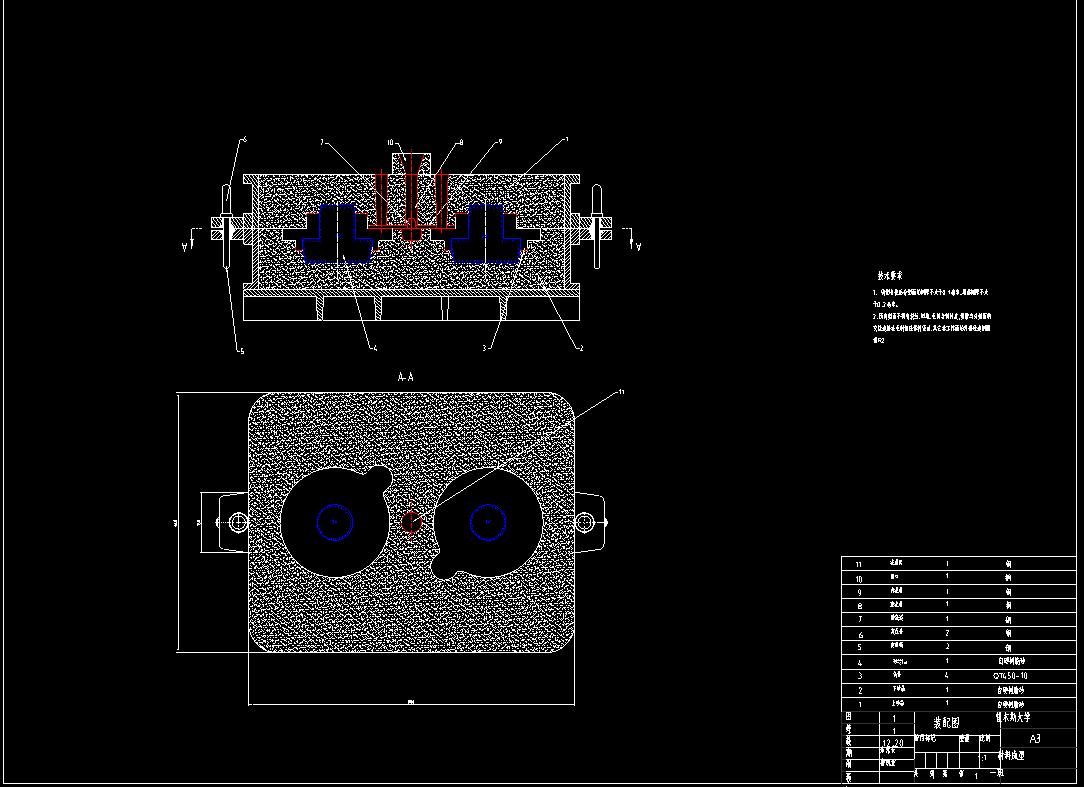Click the right section arrow marked A
This screenshot has width=1084, height=787.
click(633, 240)
